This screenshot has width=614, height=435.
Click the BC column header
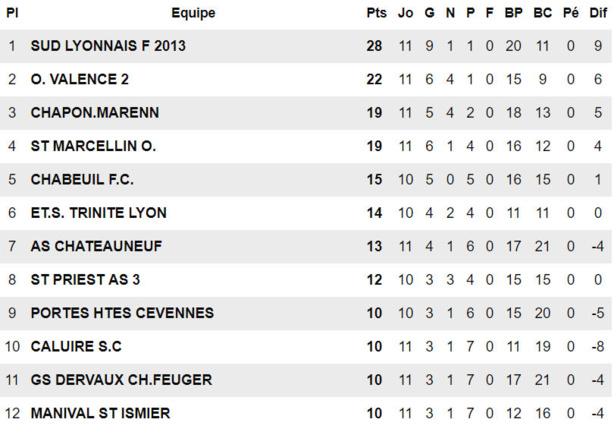coord(543,13)
